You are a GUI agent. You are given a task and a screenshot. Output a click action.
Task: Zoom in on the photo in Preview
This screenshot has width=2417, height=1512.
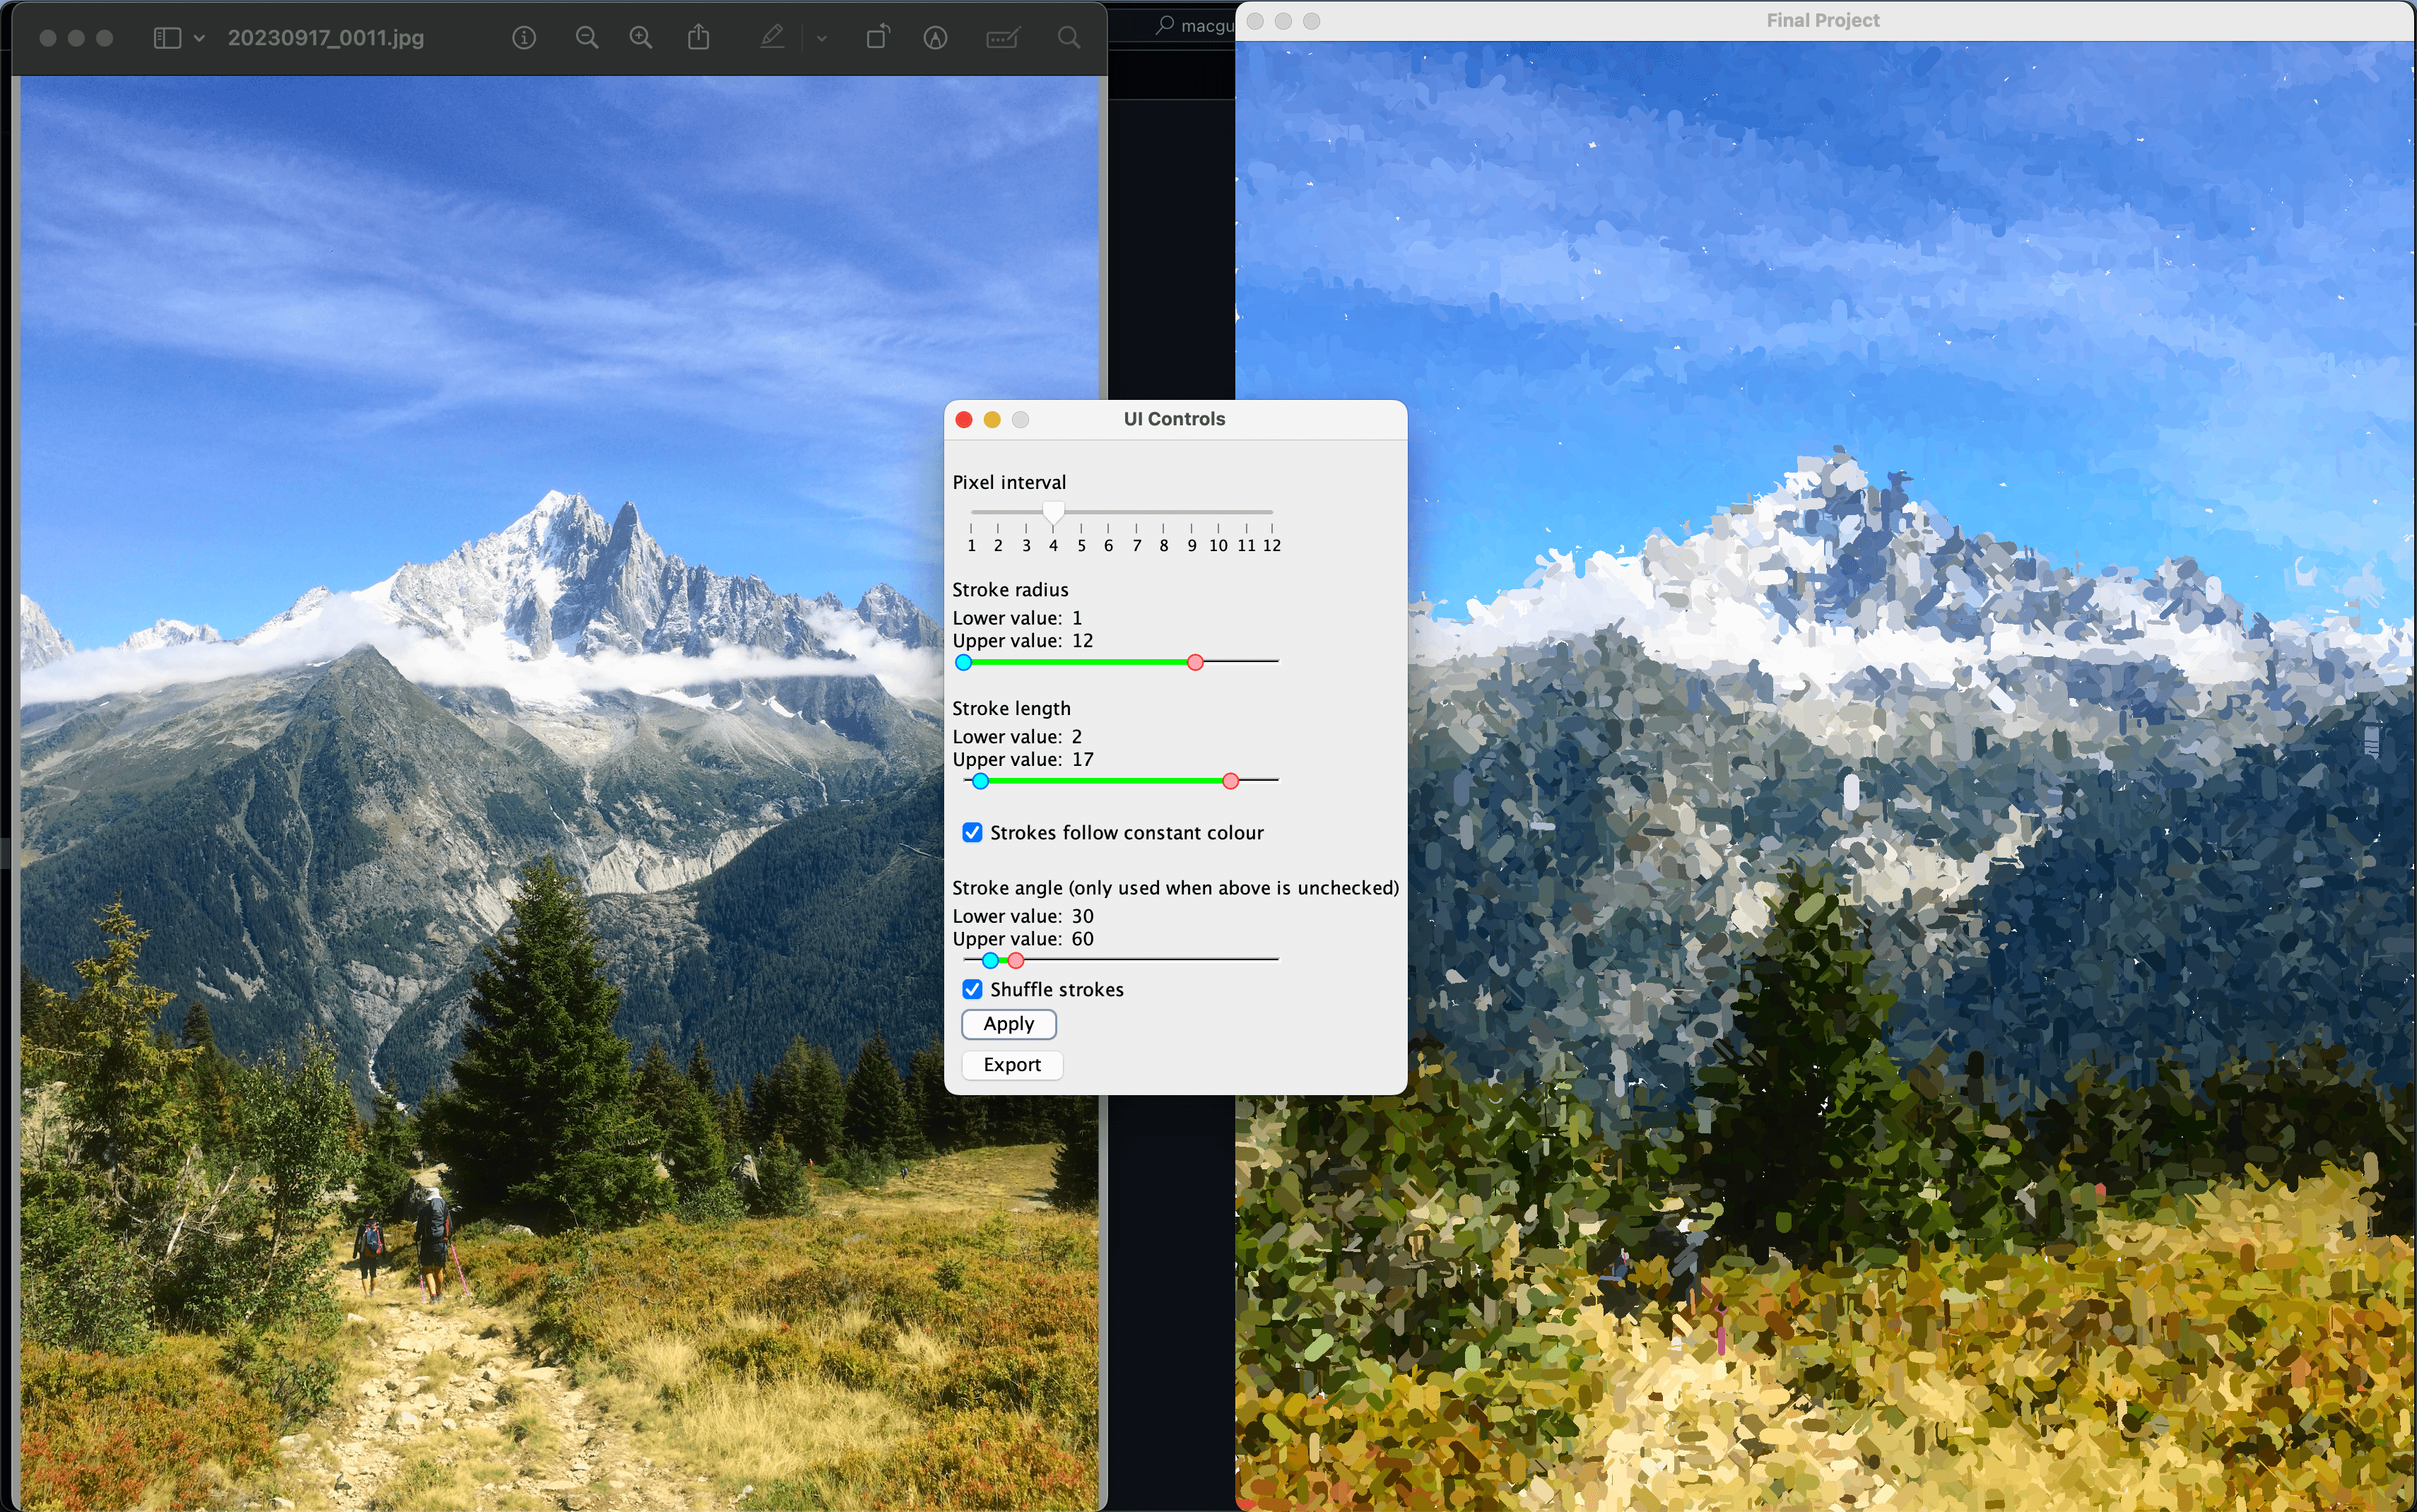click(x=641, y=38)
